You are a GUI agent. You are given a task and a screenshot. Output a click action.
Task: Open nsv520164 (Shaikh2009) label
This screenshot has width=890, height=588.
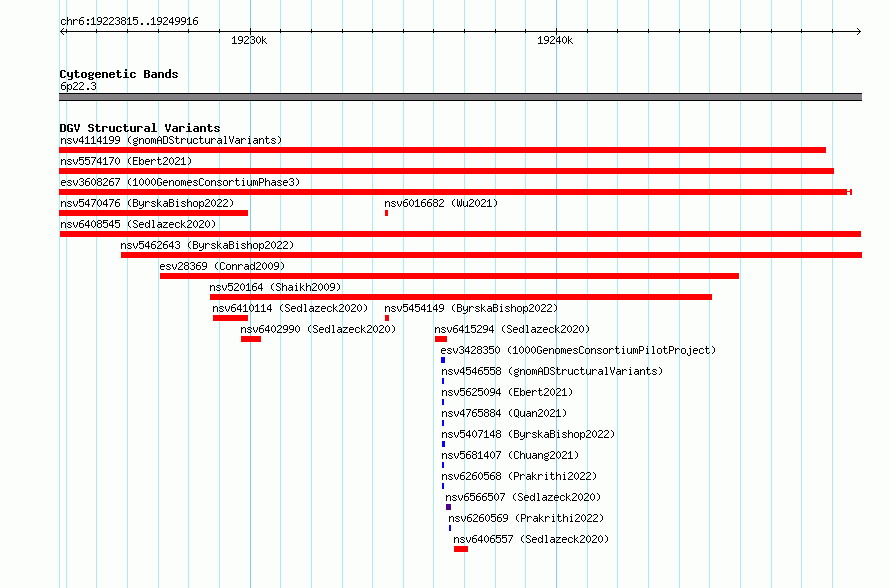pos(275,287)
